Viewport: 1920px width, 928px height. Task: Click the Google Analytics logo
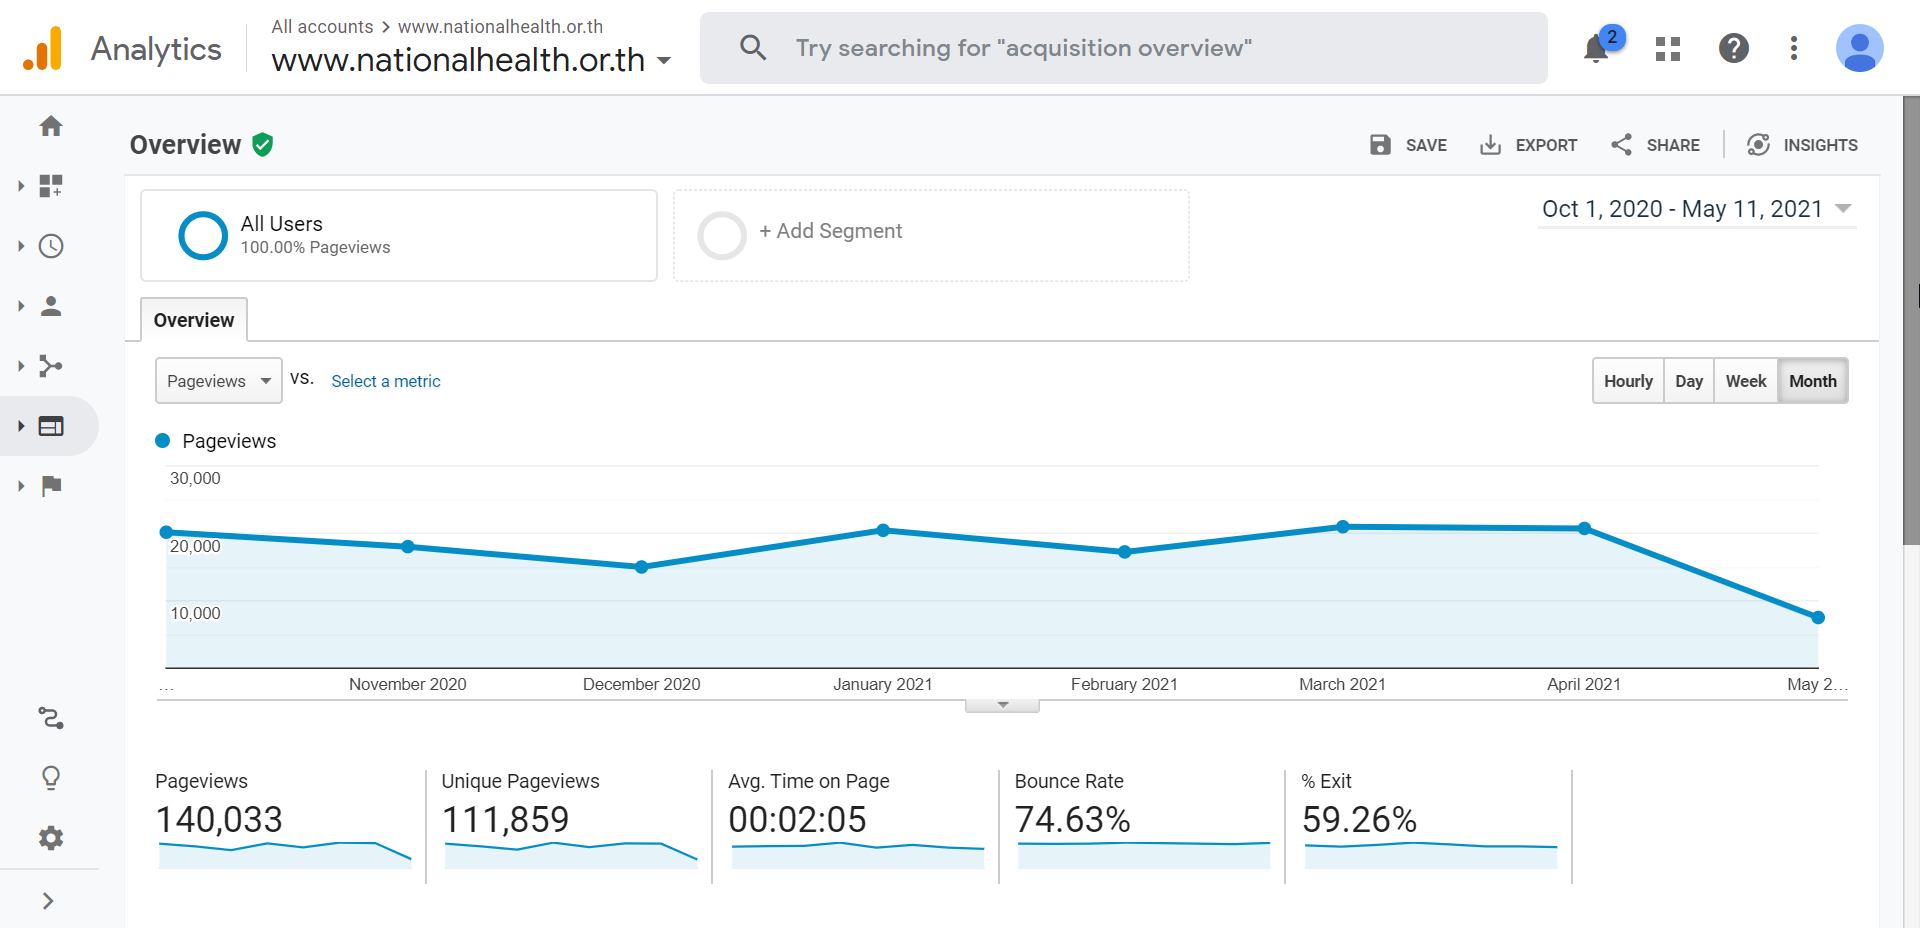pos(43,48)
